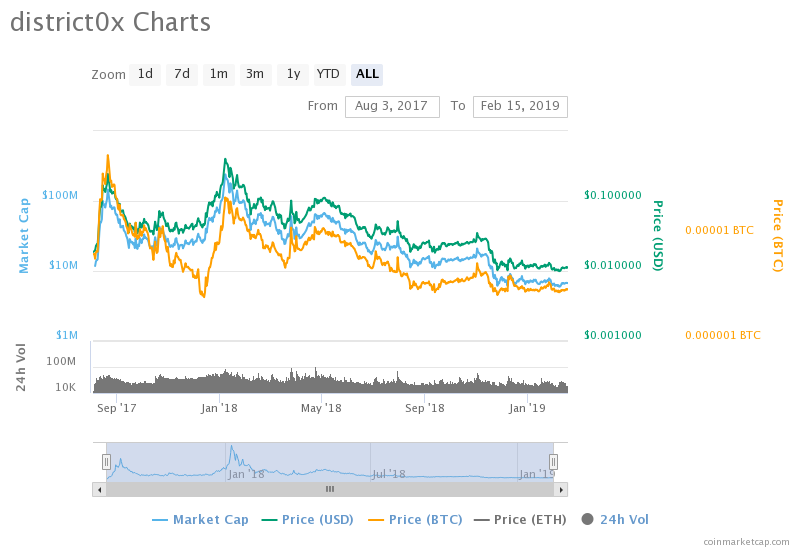
Task: Click the $10M market cap axis label
Action: click(63, 265)
